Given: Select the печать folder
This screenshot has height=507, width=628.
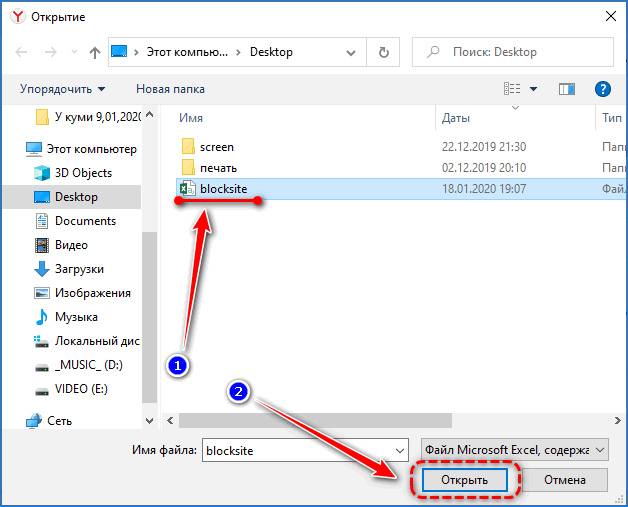Looking at the screenshot, I should 218,167.
